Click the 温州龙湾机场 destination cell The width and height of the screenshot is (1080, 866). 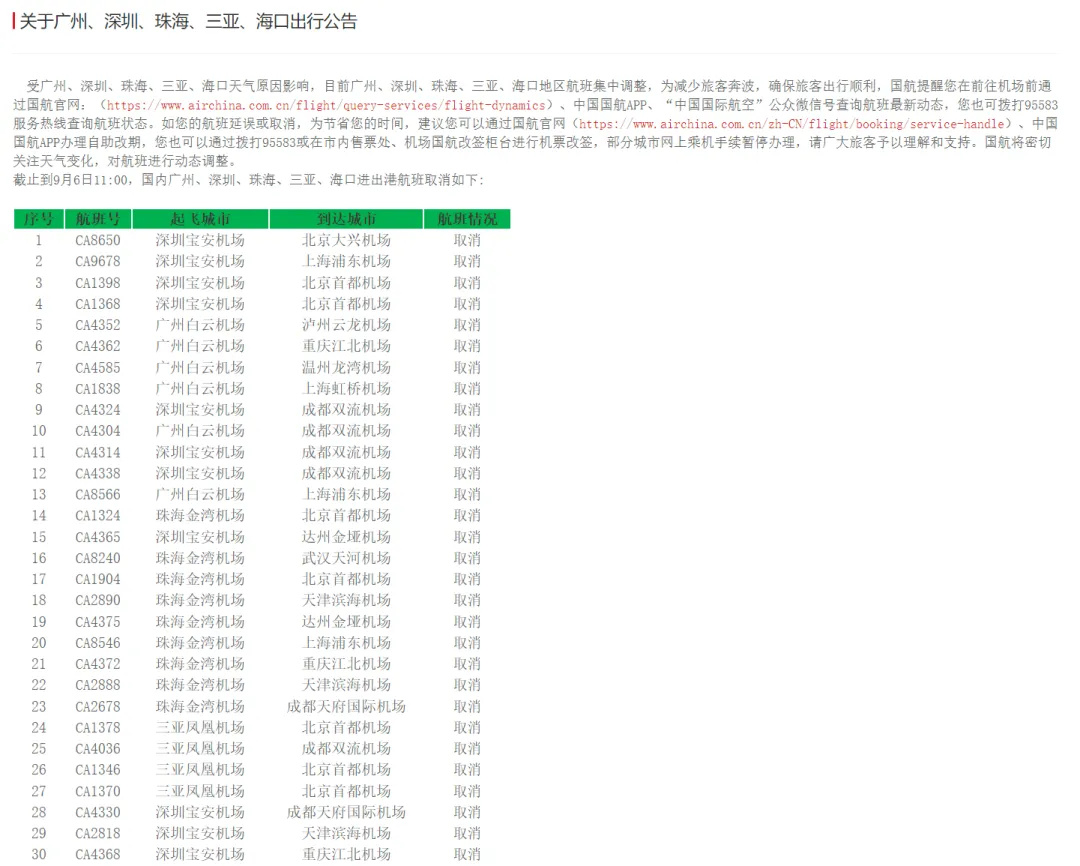coord(346,367)
